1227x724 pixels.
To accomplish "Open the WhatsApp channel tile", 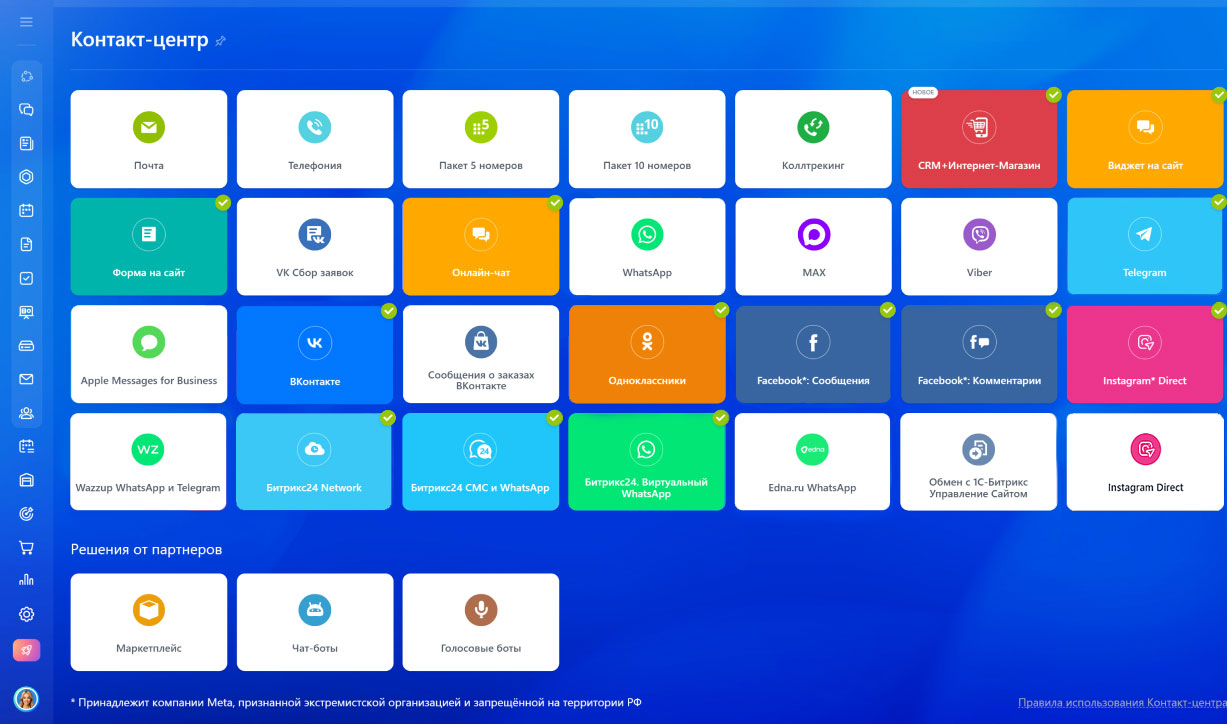I will point(647,247).
